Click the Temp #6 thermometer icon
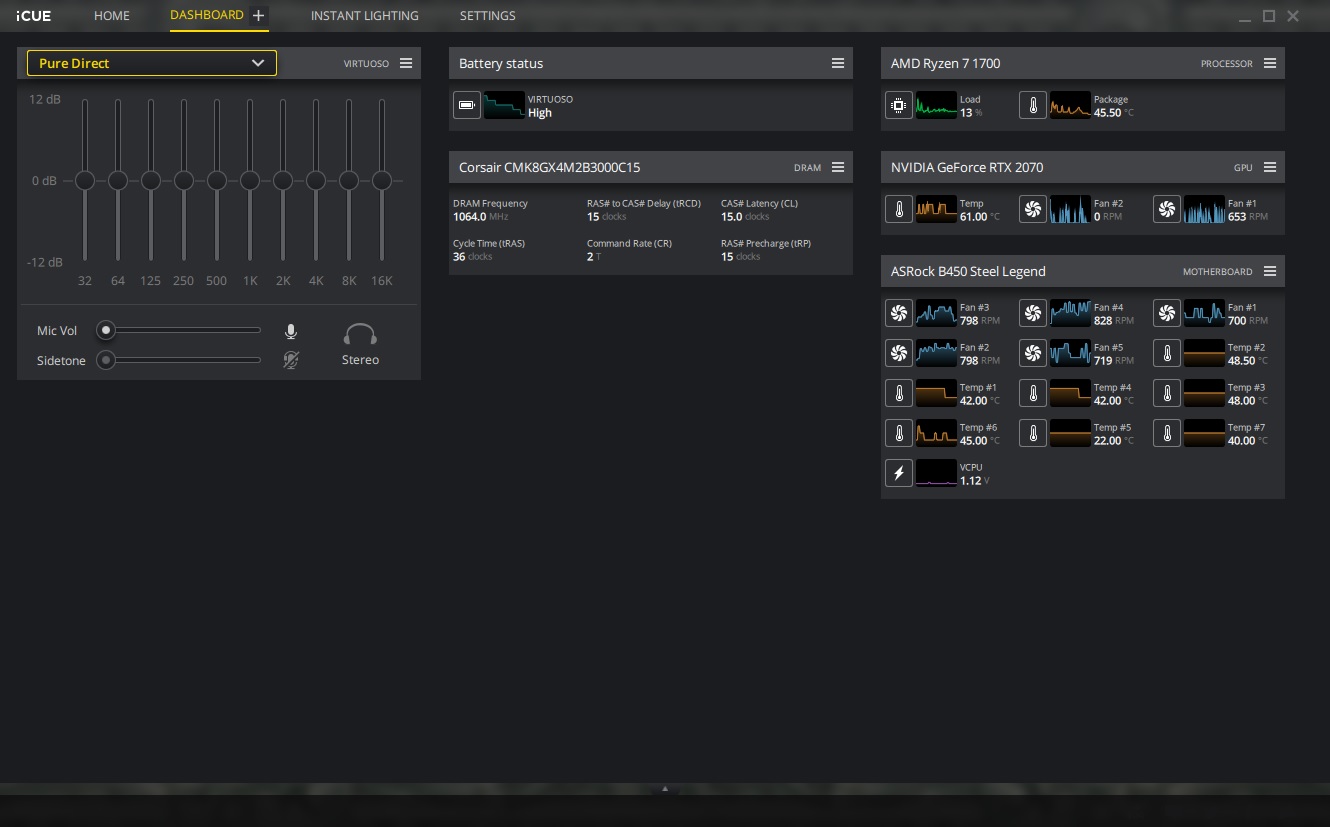This screenshot has height=827, width=1330. [x=898, y=433]
